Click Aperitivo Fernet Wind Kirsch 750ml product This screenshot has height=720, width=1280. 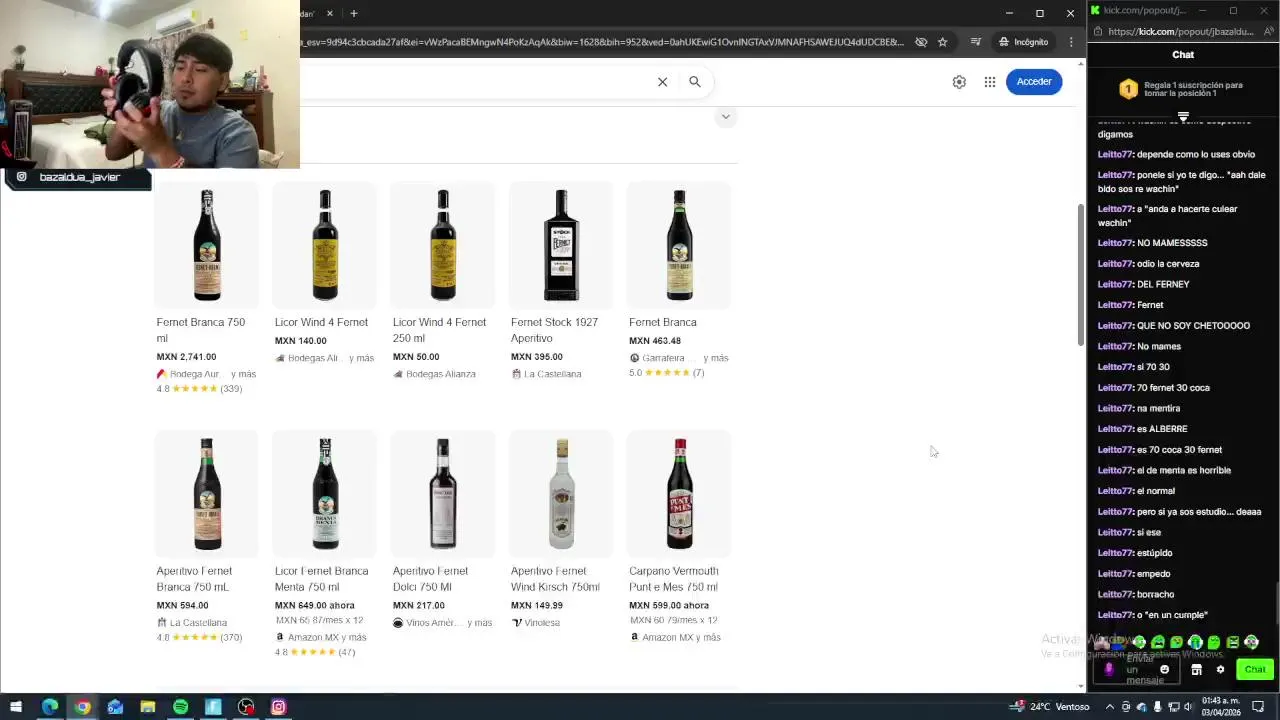pos(561,530)
